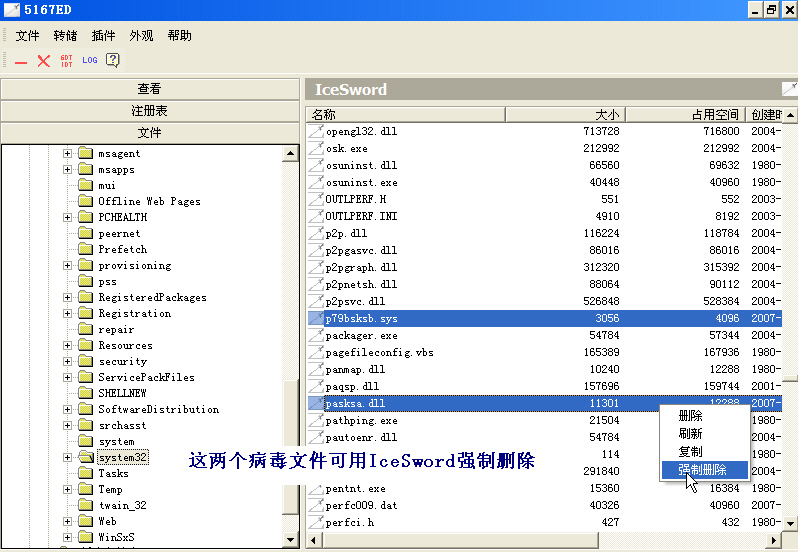Viewport: 798px width, 552px height.
Task: Click the IceSword header corner icon
Action: point(789,89)
